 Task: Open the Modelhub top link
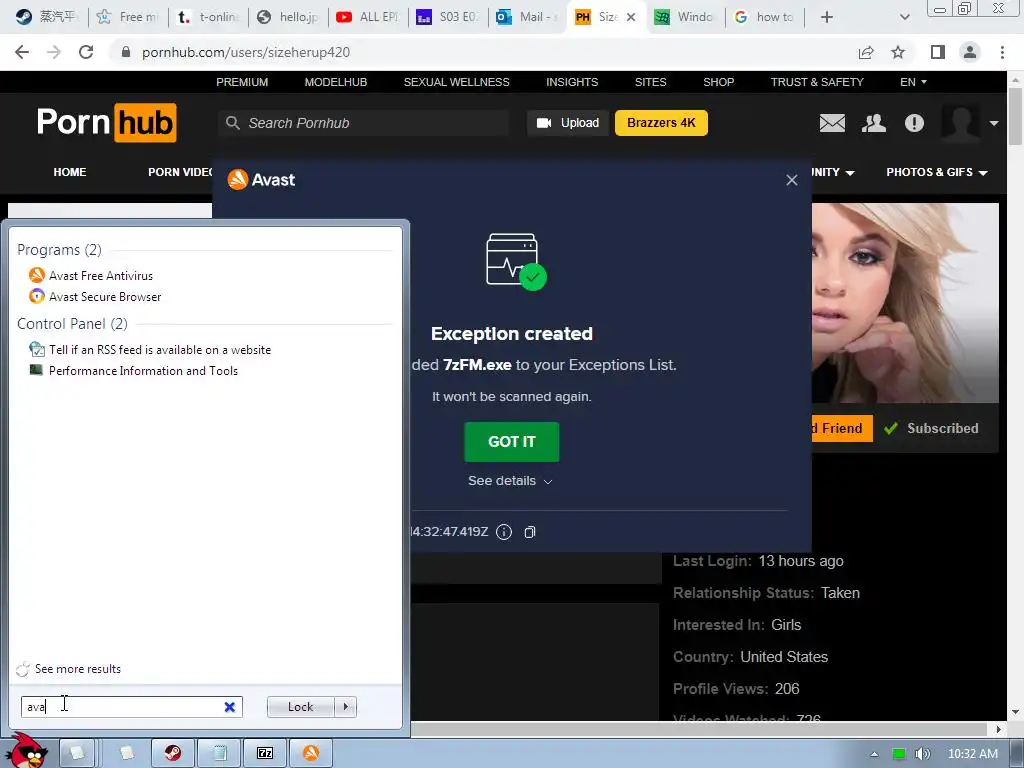tap(336, 82)
